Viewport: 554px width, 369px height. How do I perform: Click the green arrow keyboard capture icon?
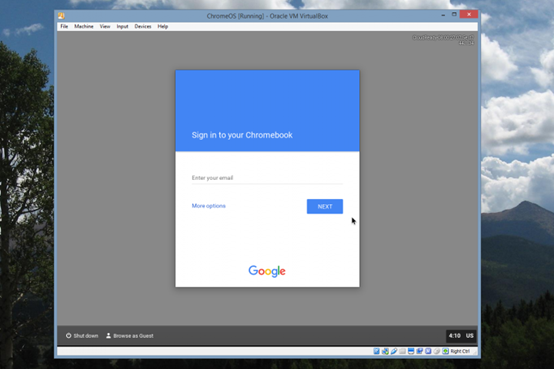[446, 351]
